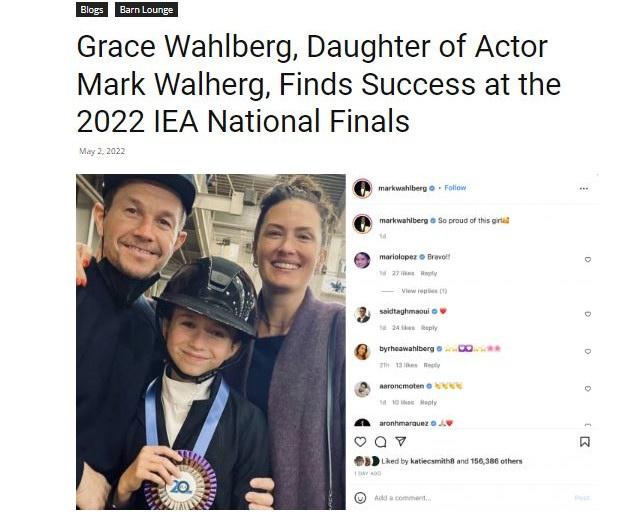Open the emoji picker in comment box
Screen dimensions: 627x516
coord(361,497)
